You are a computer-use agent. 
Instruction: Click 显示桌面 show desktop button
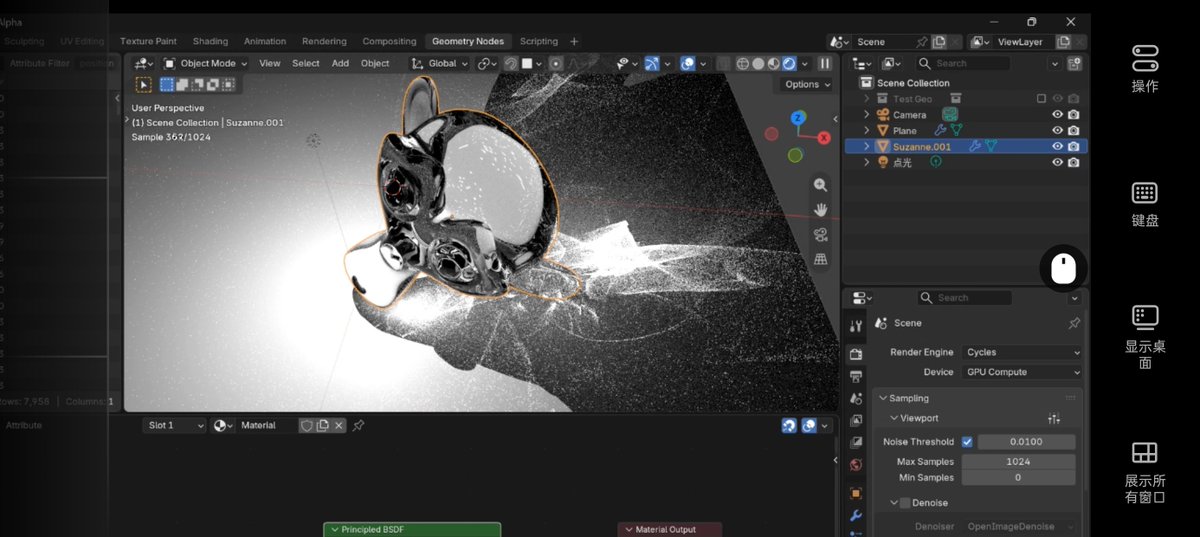(1145, 336)
